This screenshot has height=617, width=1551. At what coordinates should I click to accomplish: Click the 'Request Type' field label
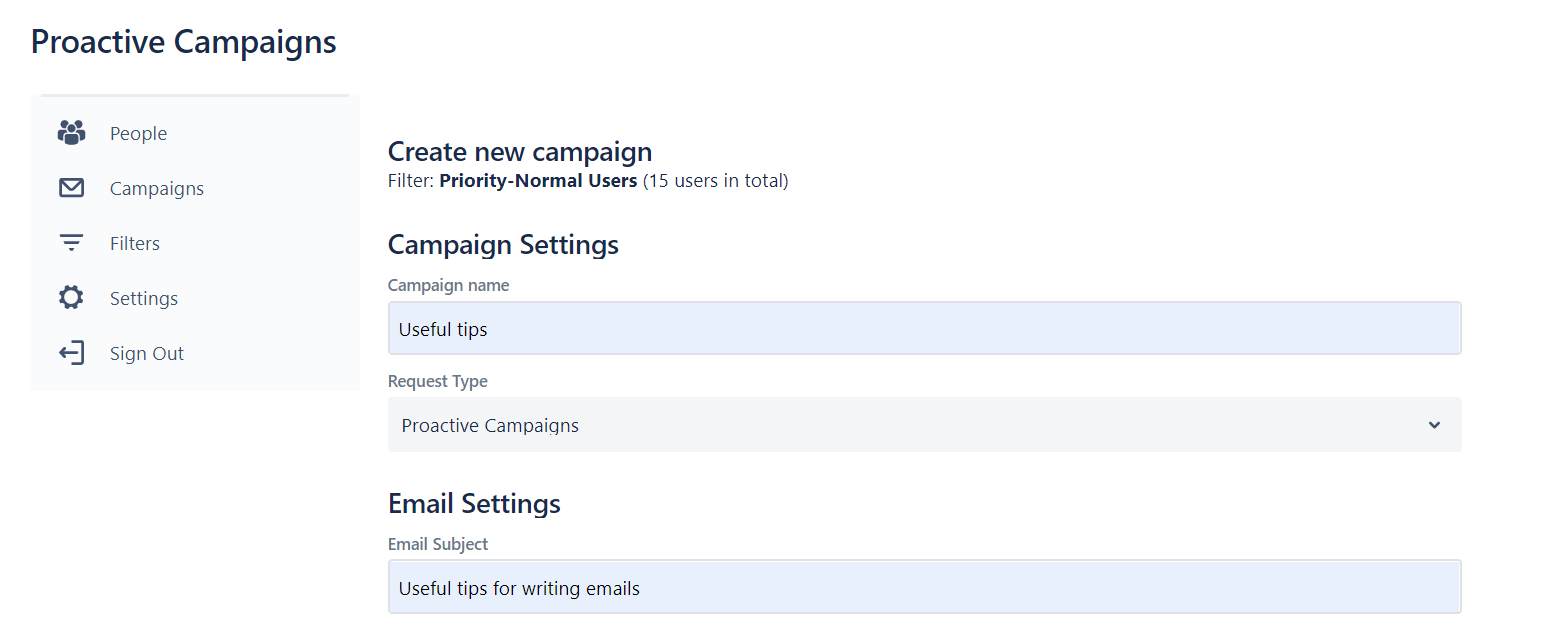coord(438,381)
